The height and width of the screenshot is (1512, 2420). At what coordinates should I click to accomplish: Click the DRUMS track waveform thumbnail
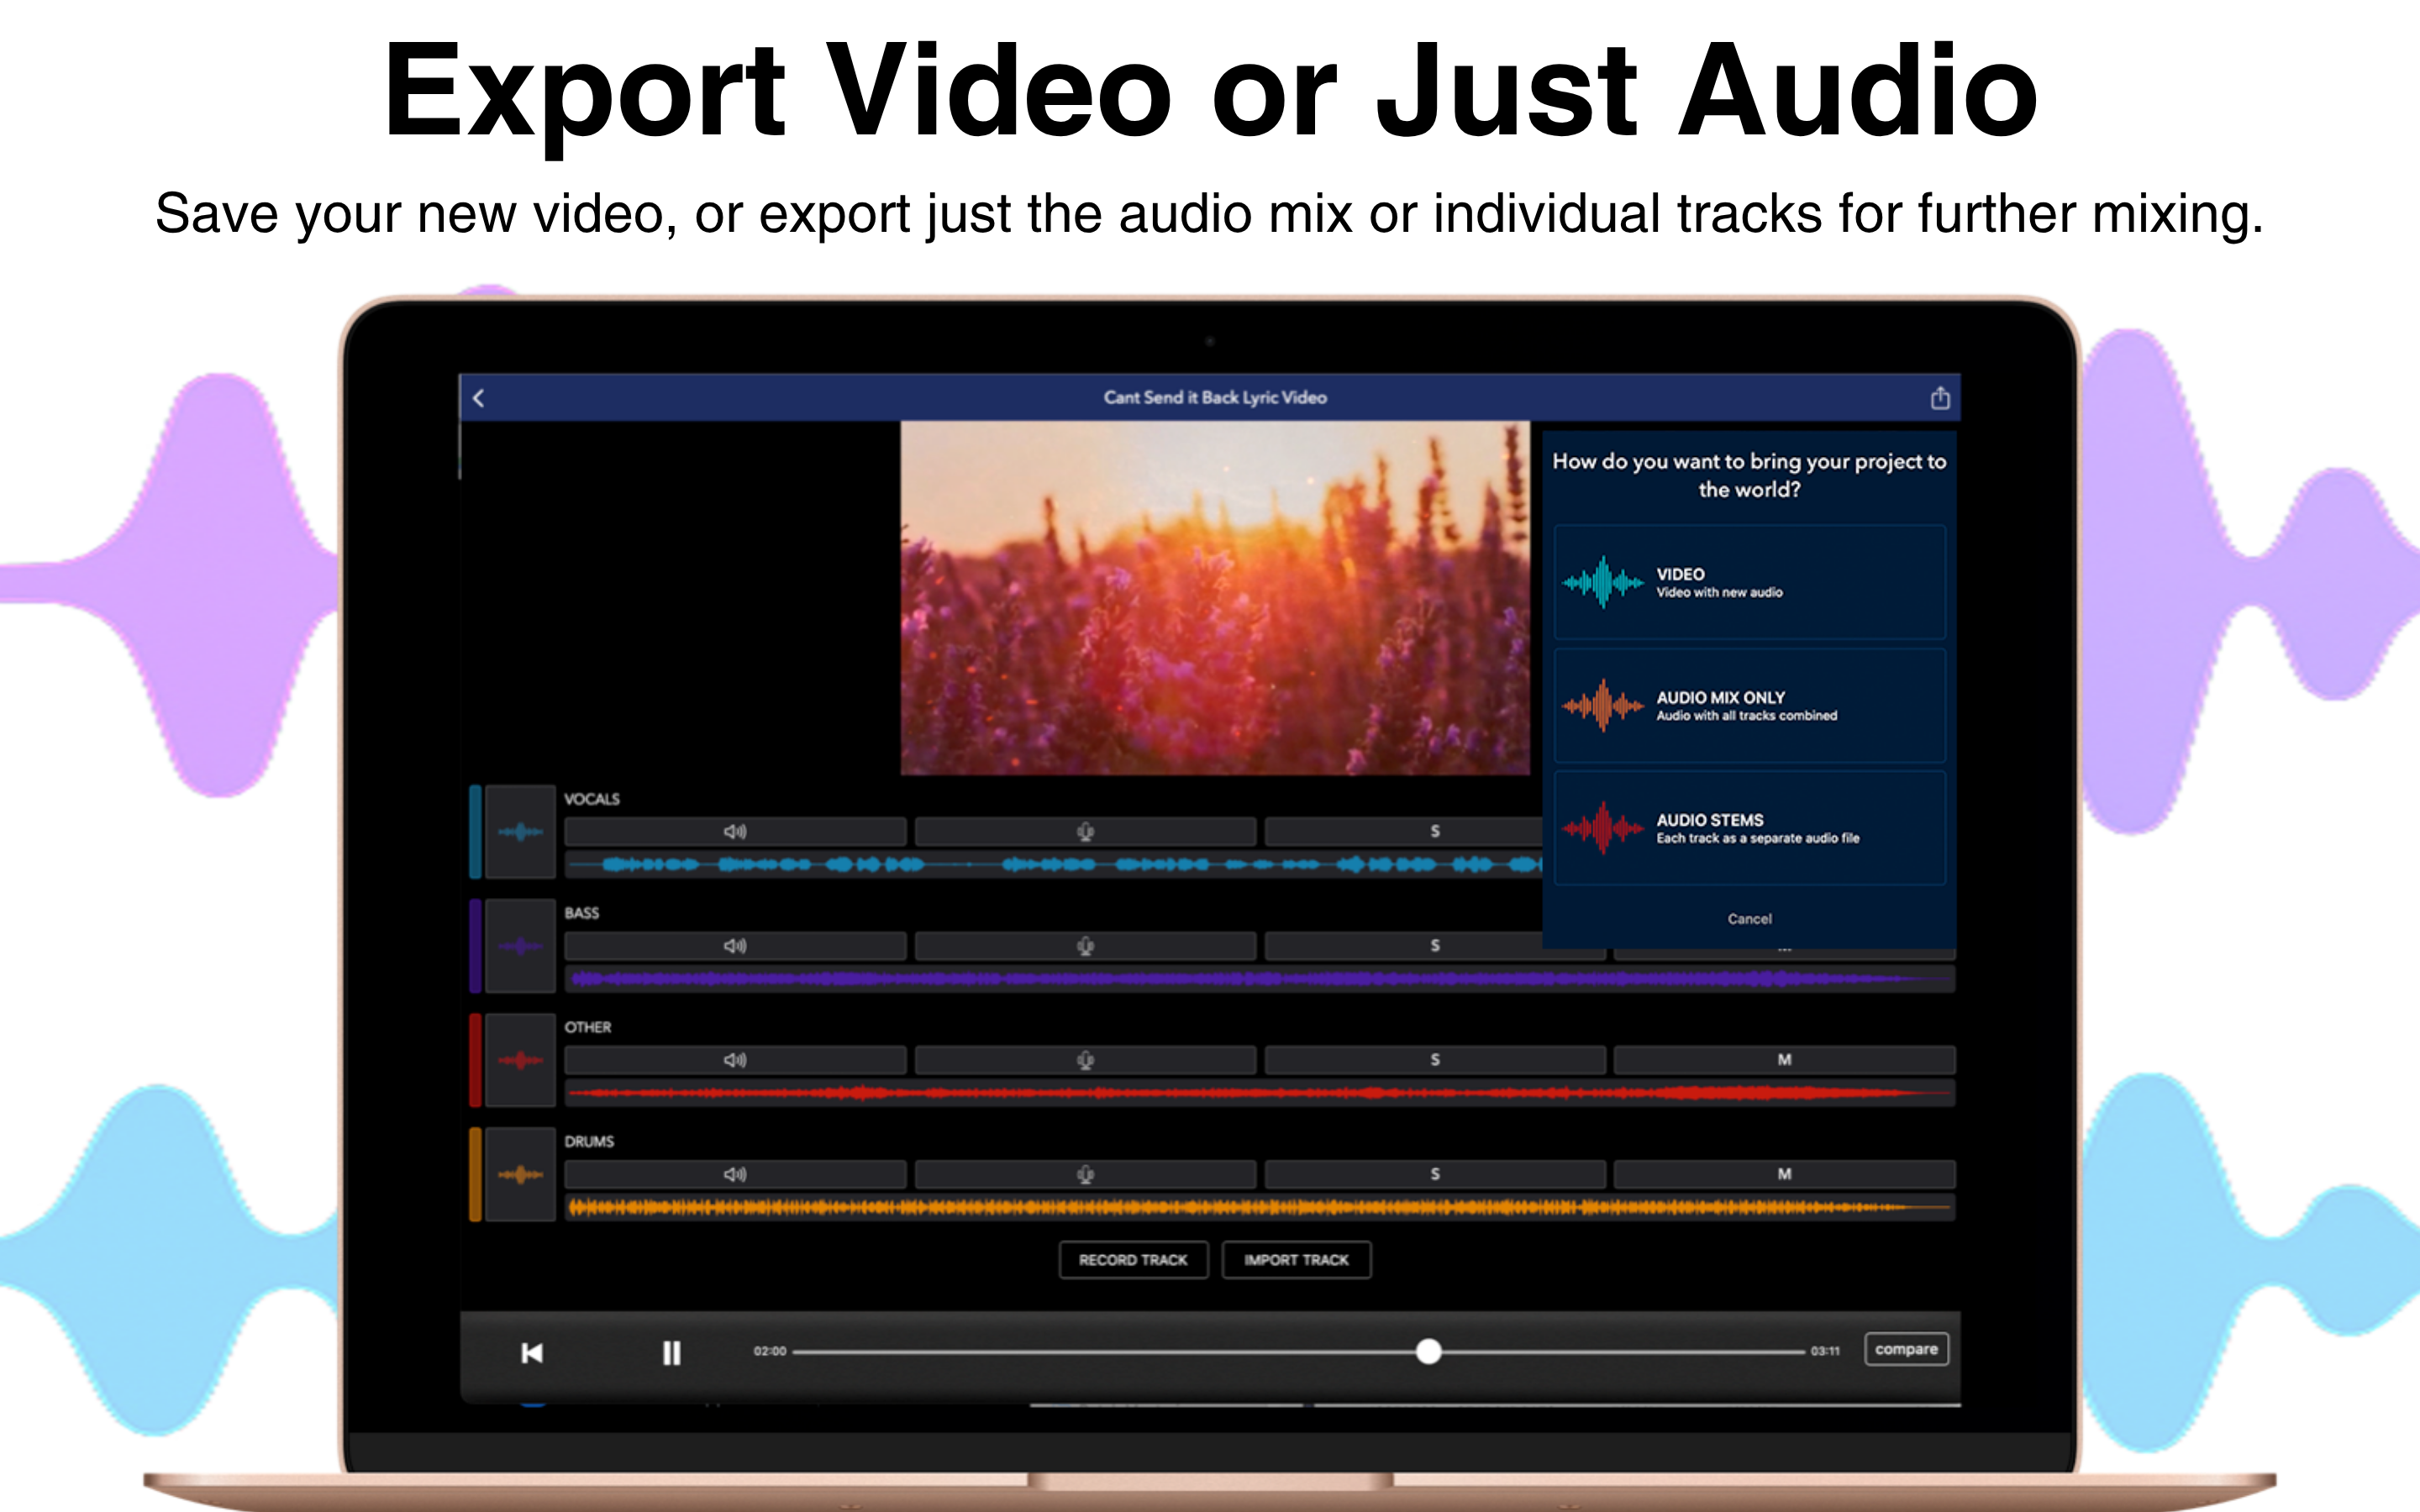[x=520, y=1174]
